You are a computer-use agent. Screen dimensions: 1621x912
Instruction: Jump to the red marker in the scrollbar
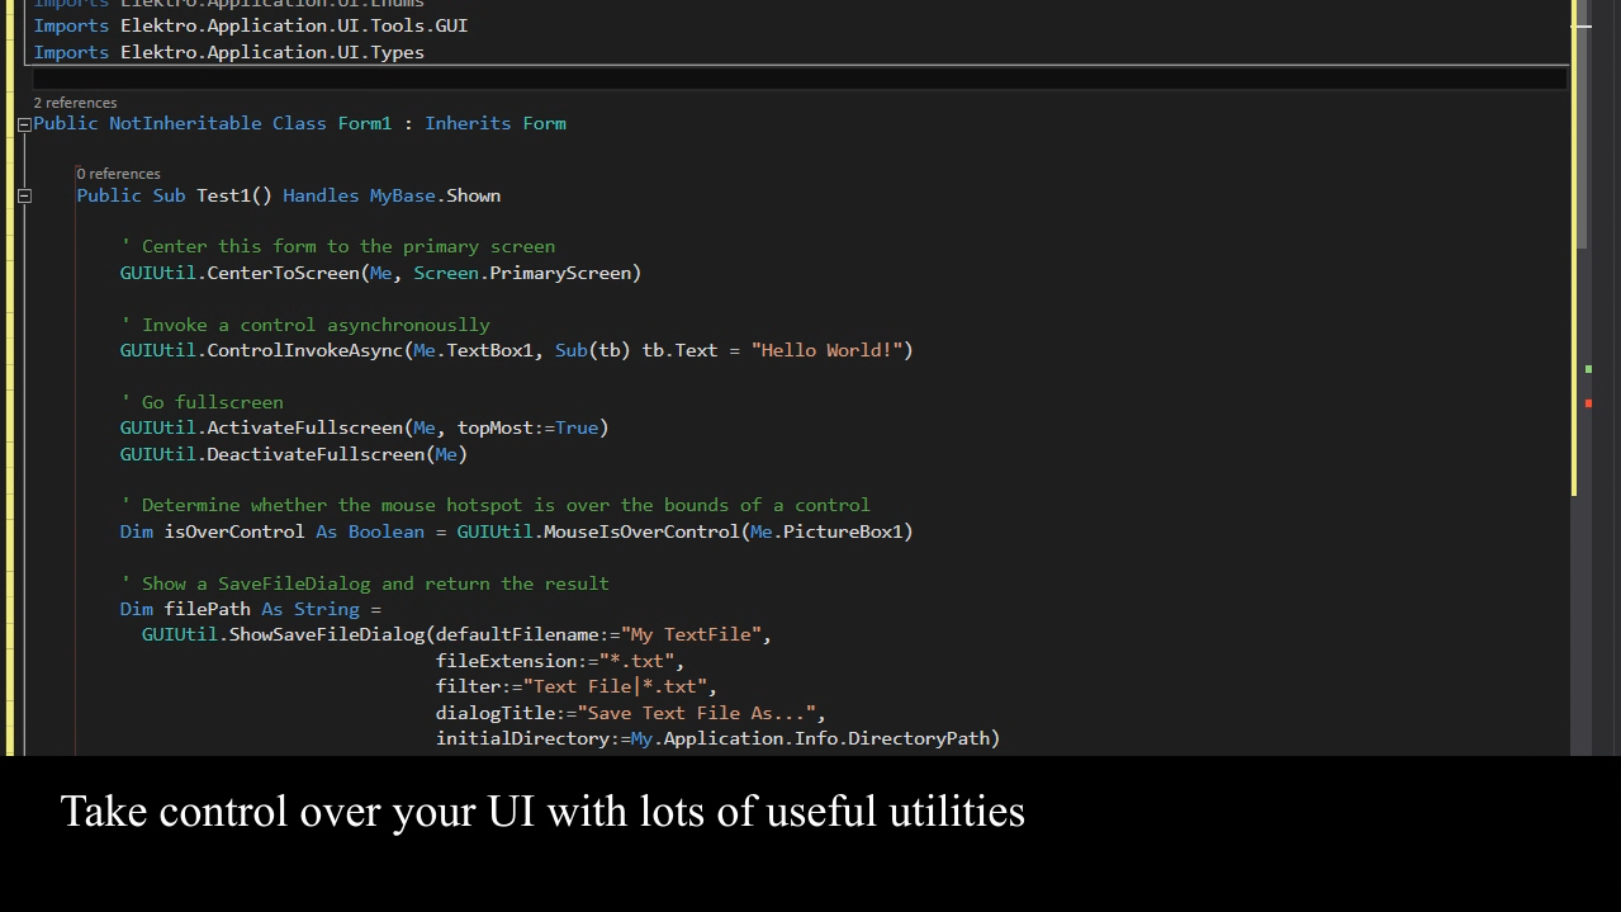1588,403
